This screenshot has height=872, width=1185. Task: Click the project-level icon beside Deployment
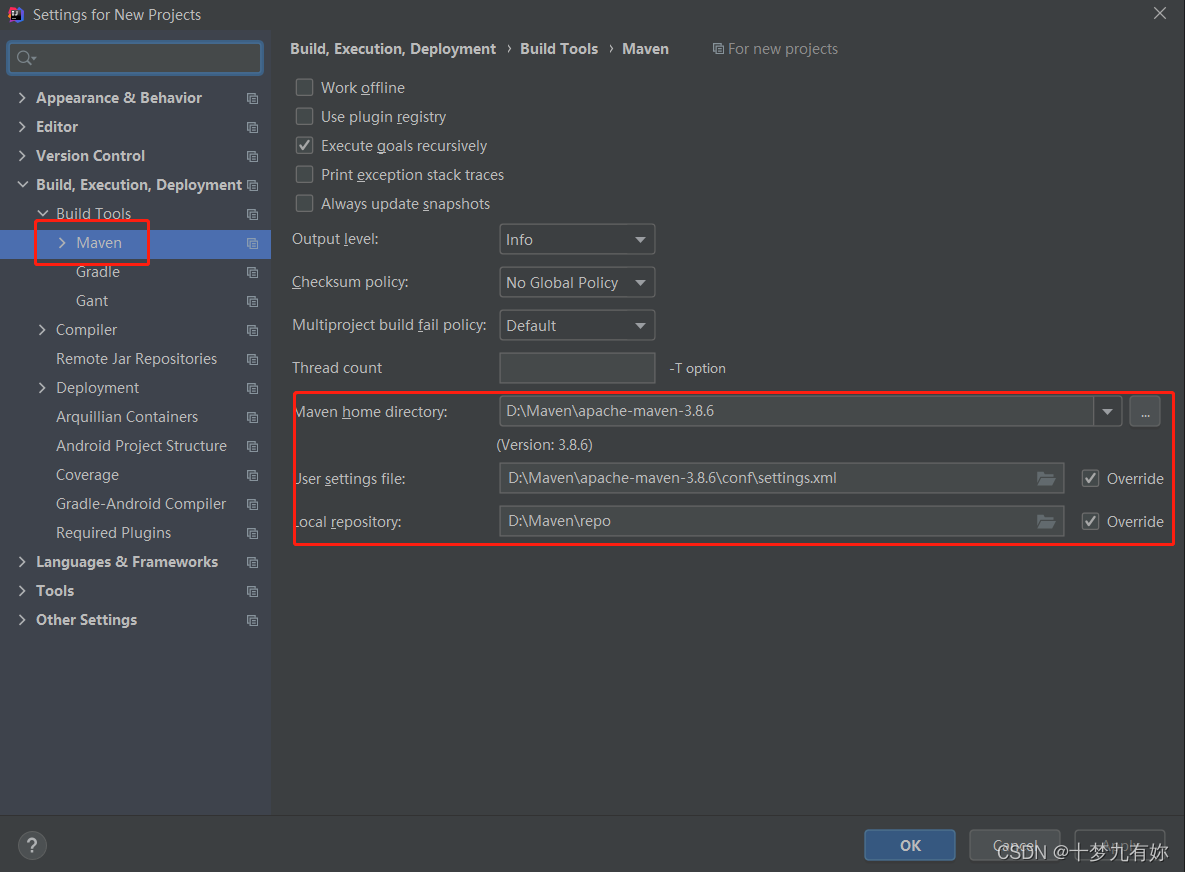point(252,388)
